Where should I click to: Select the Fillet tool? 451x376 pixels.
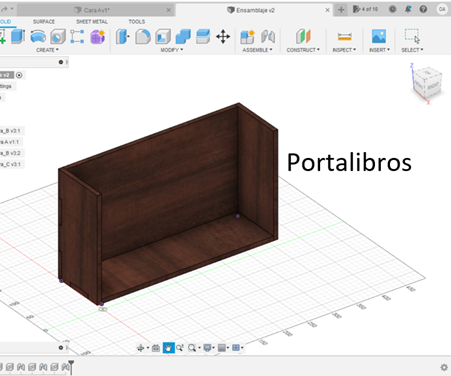[x=143, y=36]
